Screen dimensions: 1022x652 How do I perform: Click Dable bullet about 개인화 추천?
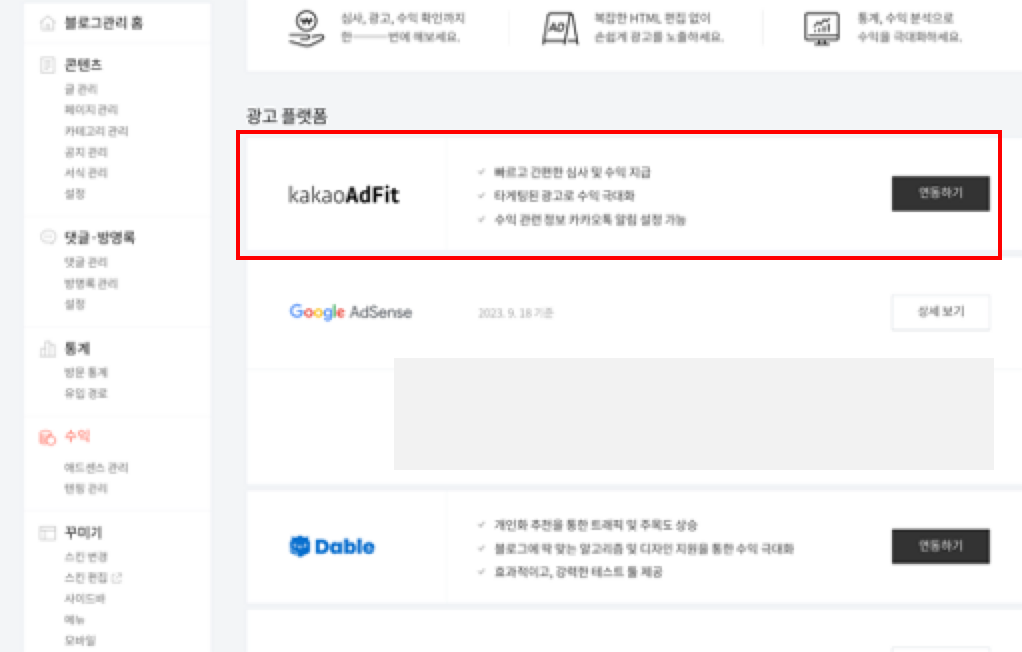pyautogui.click(x=595, y=525)
